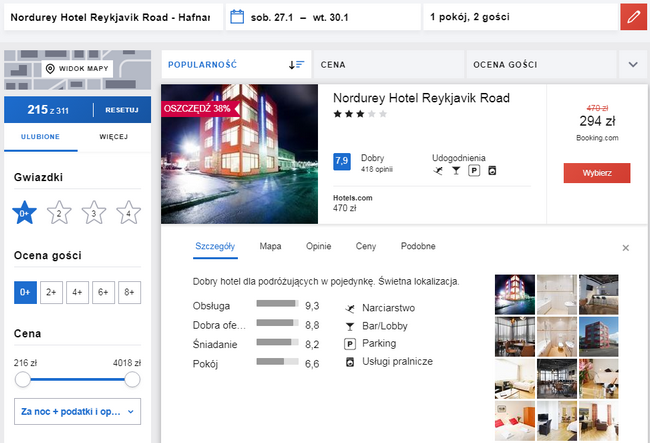The image size is (650, 443).
Task: Switch to the Opinie tab
Action: (x=318, y=246)
